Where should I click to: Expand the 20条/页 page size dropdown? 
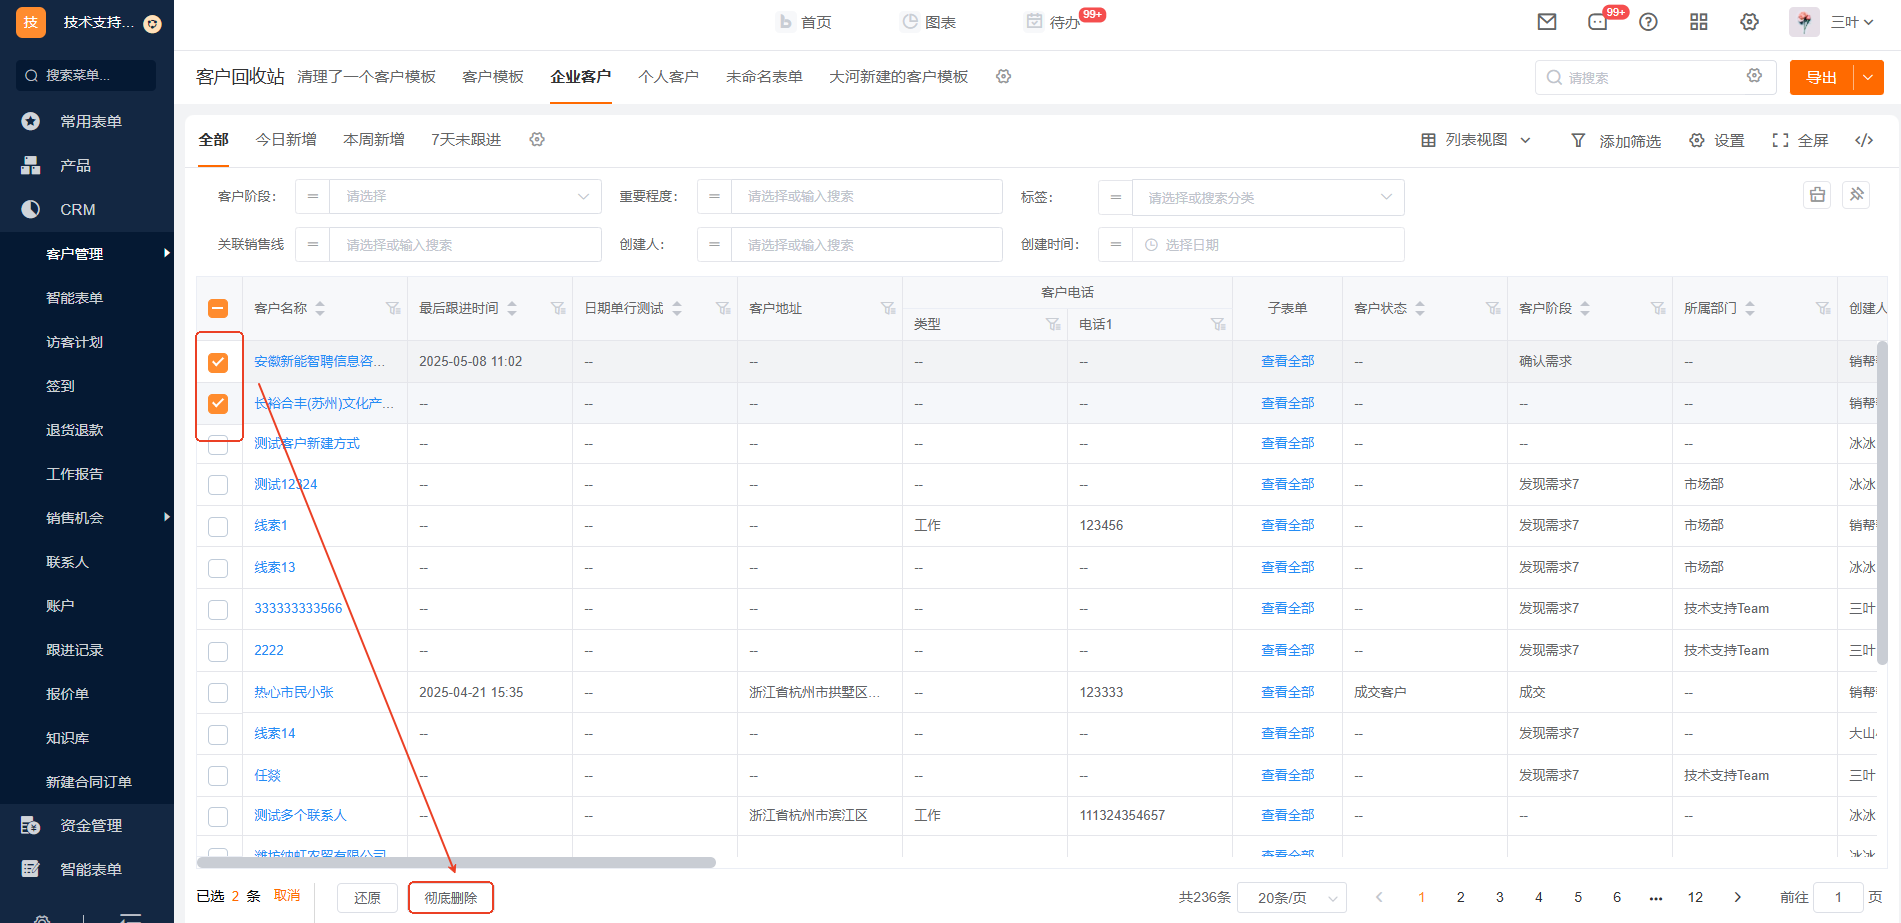(x=1291, y=898)
